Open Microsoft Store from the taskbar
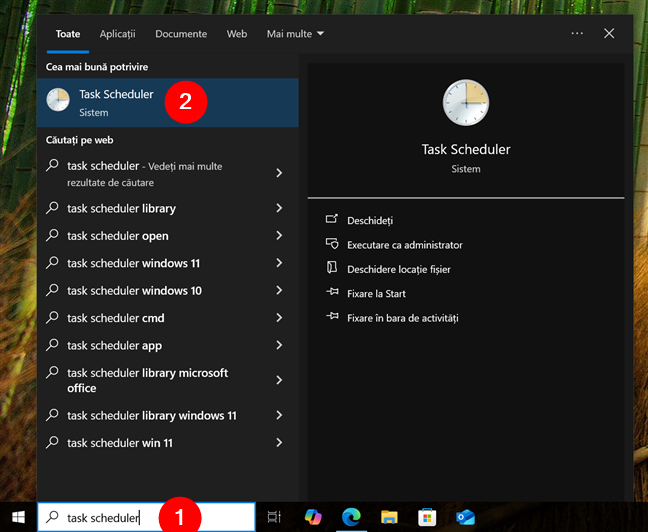Viewport: 648px width, 532px height. 427,517
